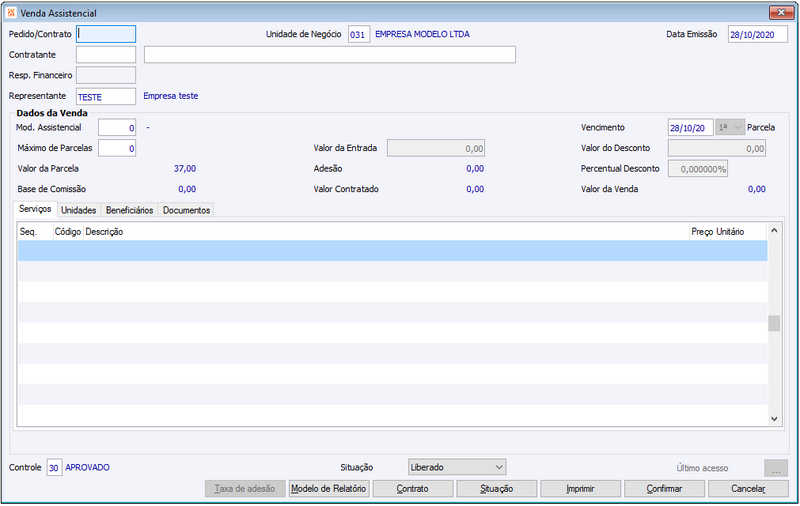Screen dimensions: 800x506
Task: Switch to the Unidades tab
Action: pos(79,210)
